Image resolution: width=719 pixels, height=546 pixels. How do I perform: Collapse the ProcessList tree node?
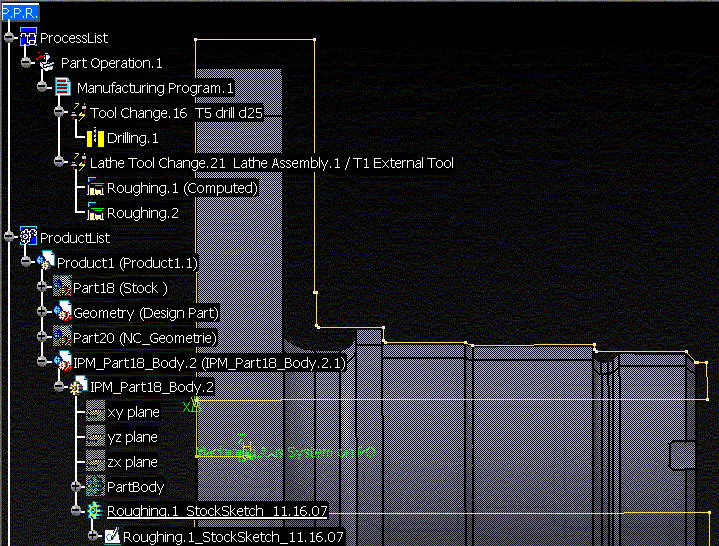click(x=9, y=38)
